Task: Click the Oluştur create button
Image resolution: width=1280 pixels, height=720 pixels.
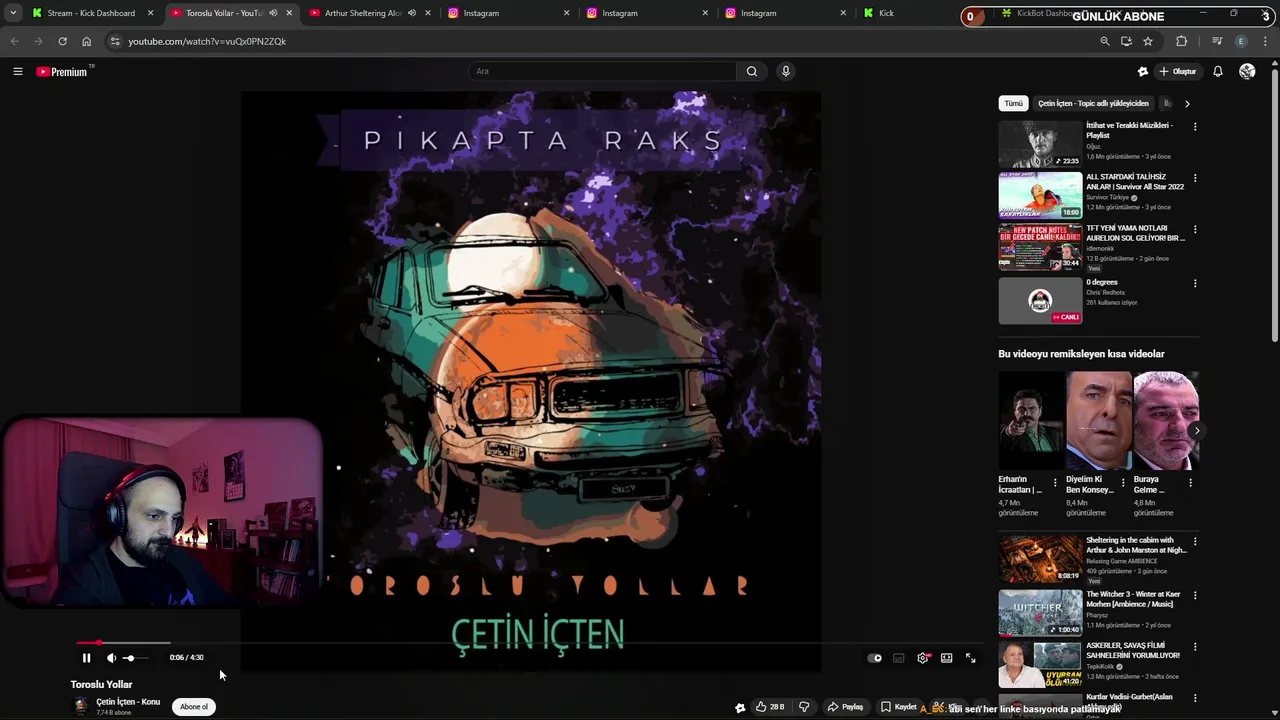Action: pos(1178,71)
